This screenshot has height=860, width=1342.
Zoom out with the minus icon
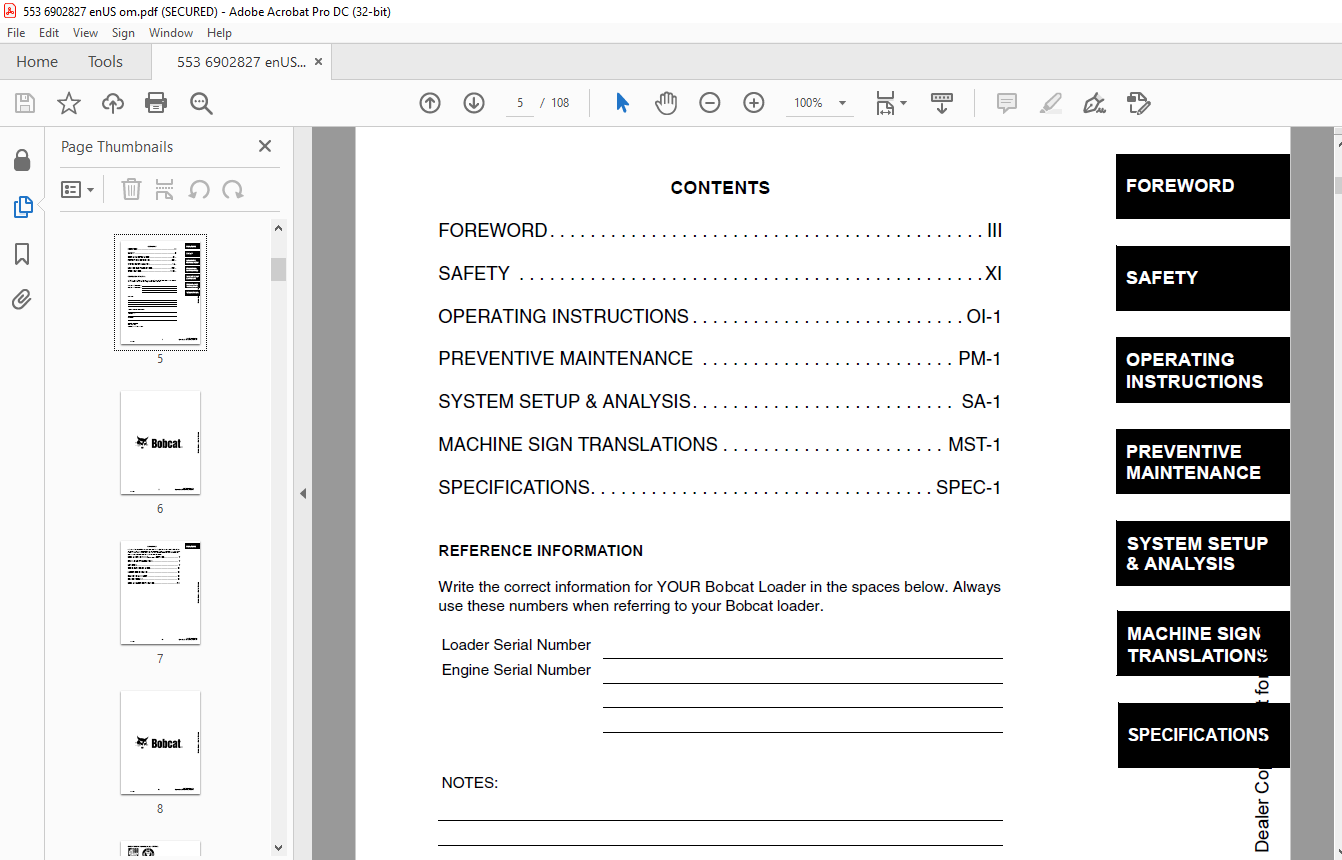click(710, 103)
